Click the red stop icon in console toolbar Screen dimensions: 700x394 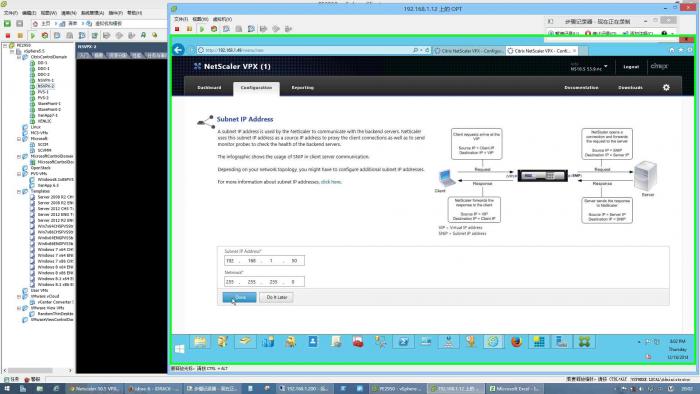pos(177,29)
